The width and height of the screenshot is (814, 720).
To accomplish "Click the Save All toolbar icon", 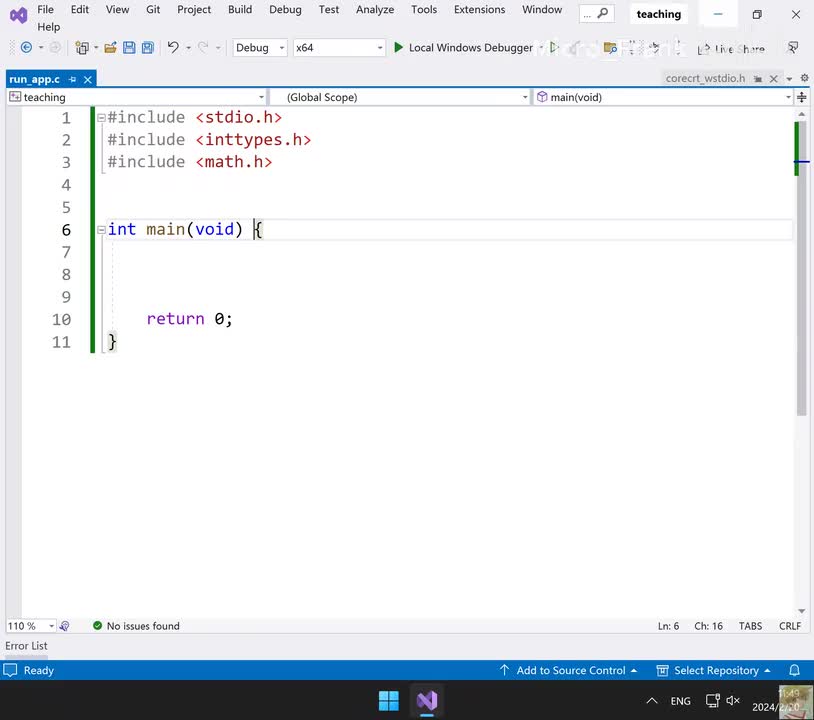I will click(147, 48).
